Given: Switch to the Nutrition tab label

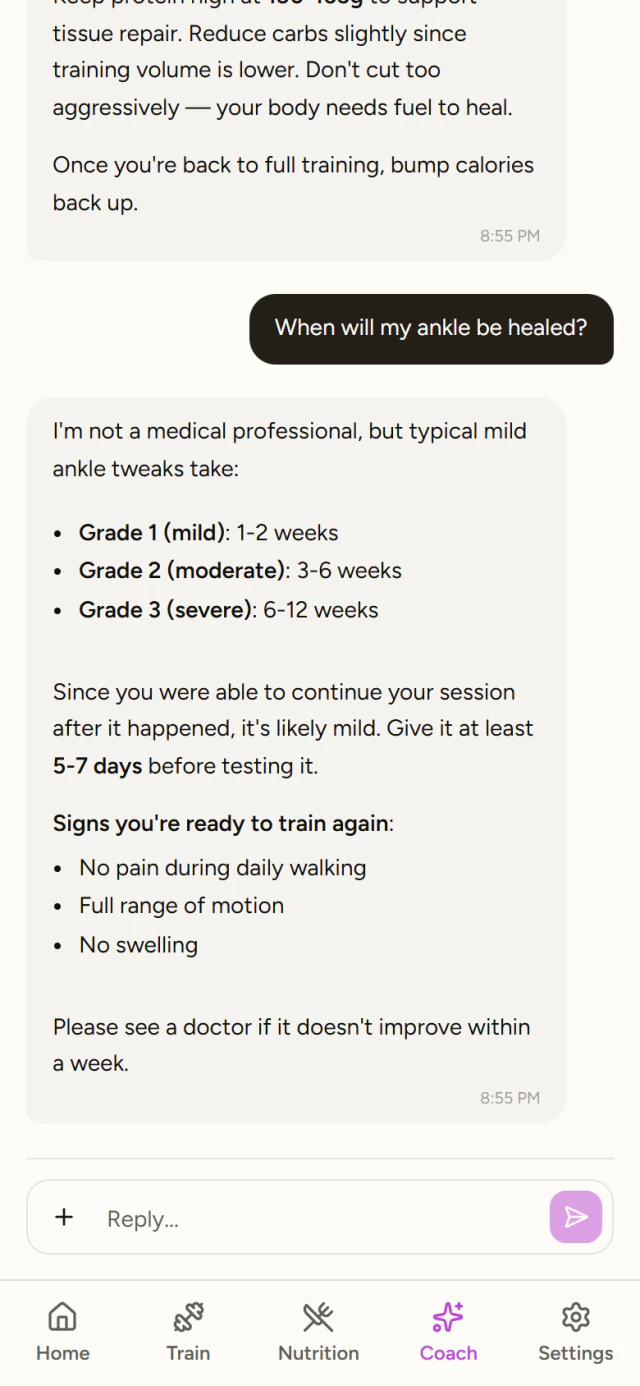Looking at the screenshot, I should (x=318, y=1353).
